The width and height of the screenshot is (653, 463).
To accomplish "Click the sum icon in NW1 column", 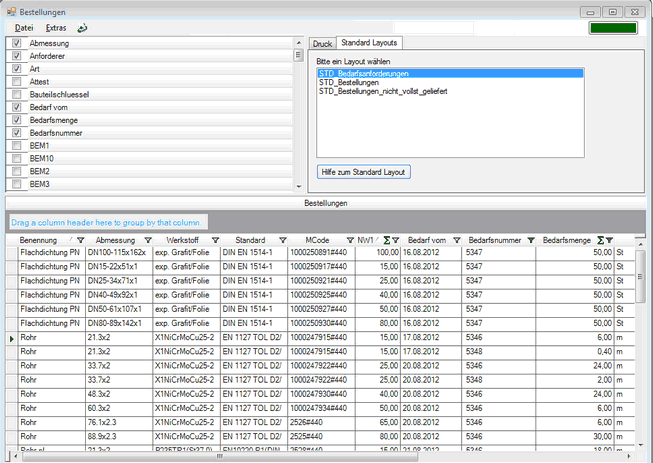I will pyautogui.click(x=385, y=241).
